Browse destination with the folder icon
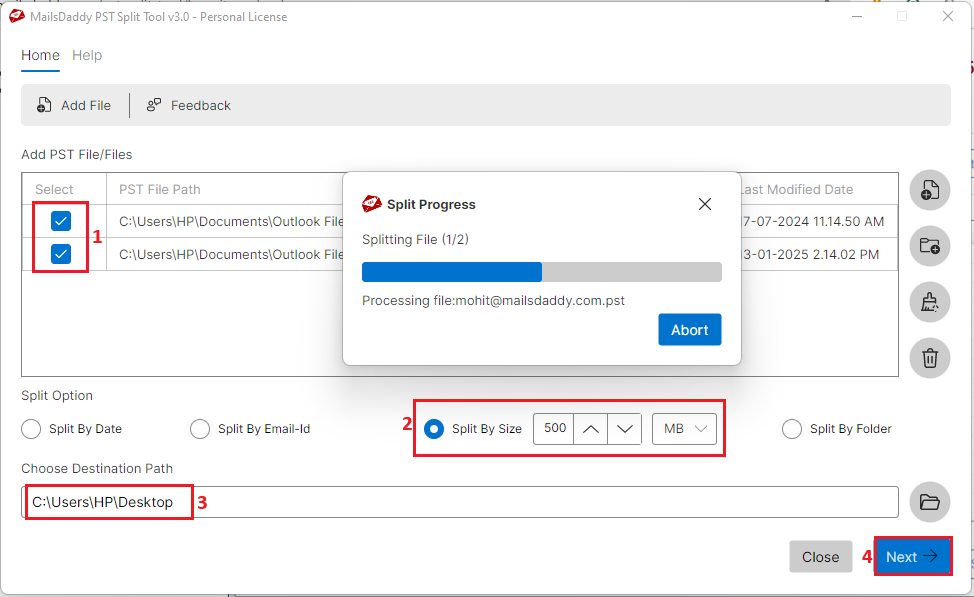The height and width of the screenshot is (597, 974). click(x=930, y=502)
